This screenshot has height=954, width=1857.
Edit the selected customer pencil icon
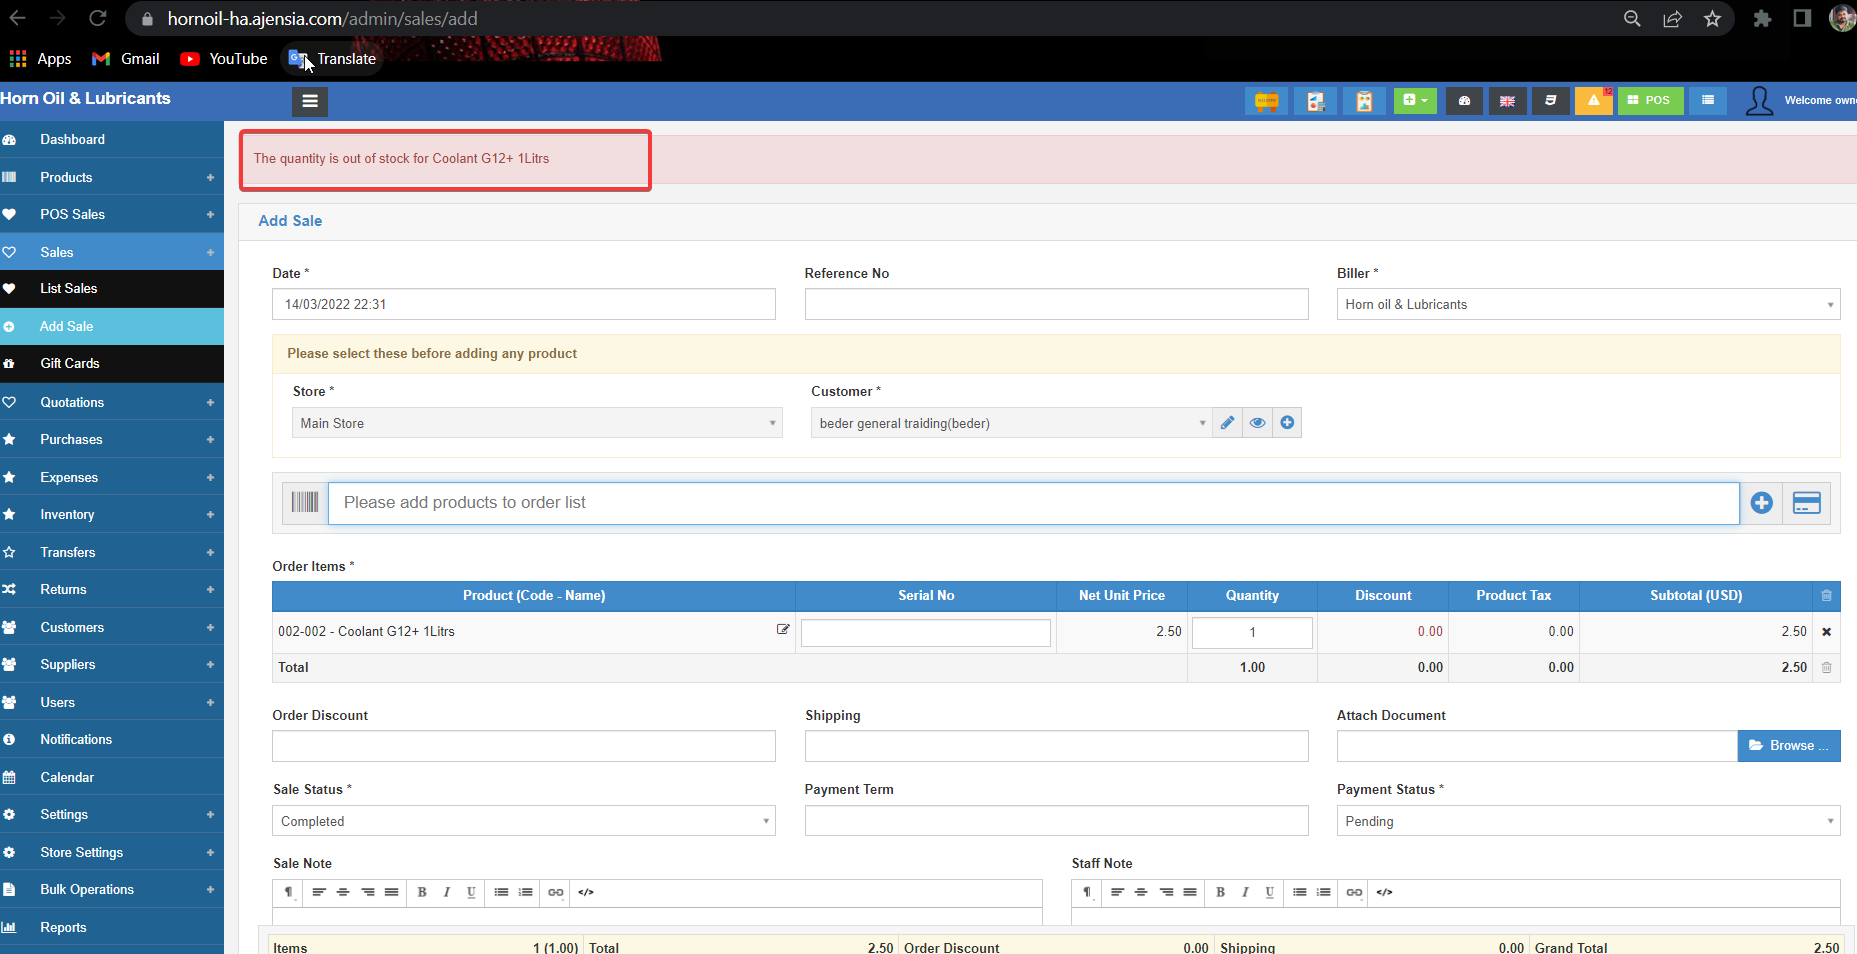coord(1227,423)
